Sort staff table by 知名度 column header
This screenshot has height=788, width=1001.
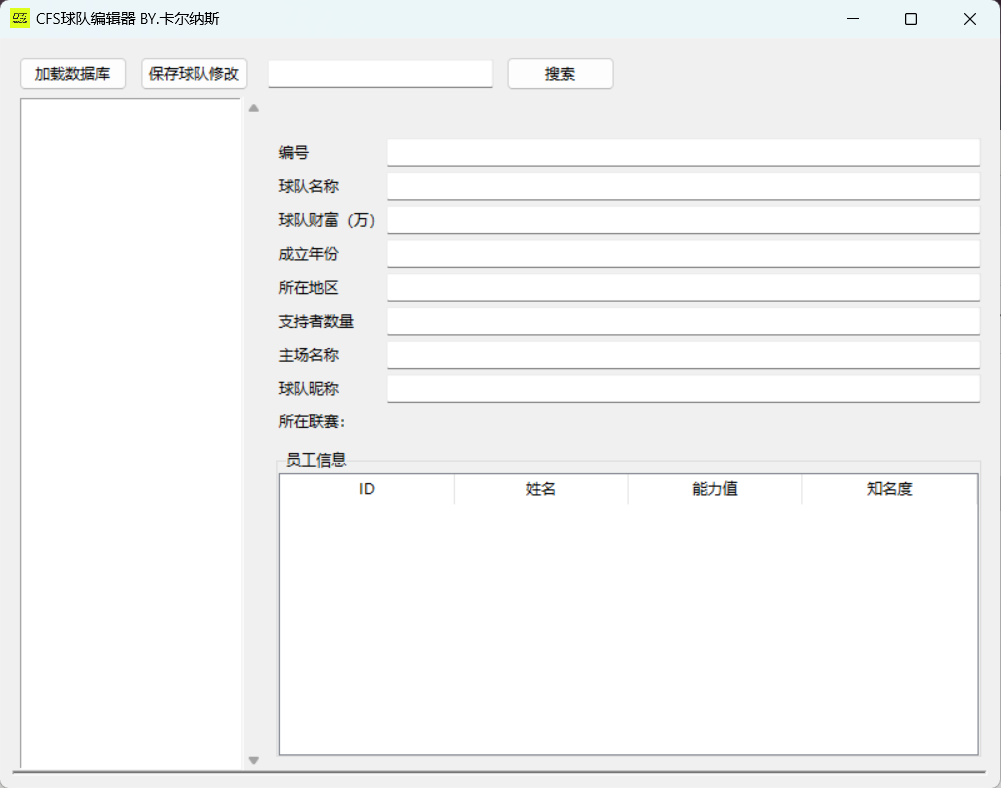point(889,489)
